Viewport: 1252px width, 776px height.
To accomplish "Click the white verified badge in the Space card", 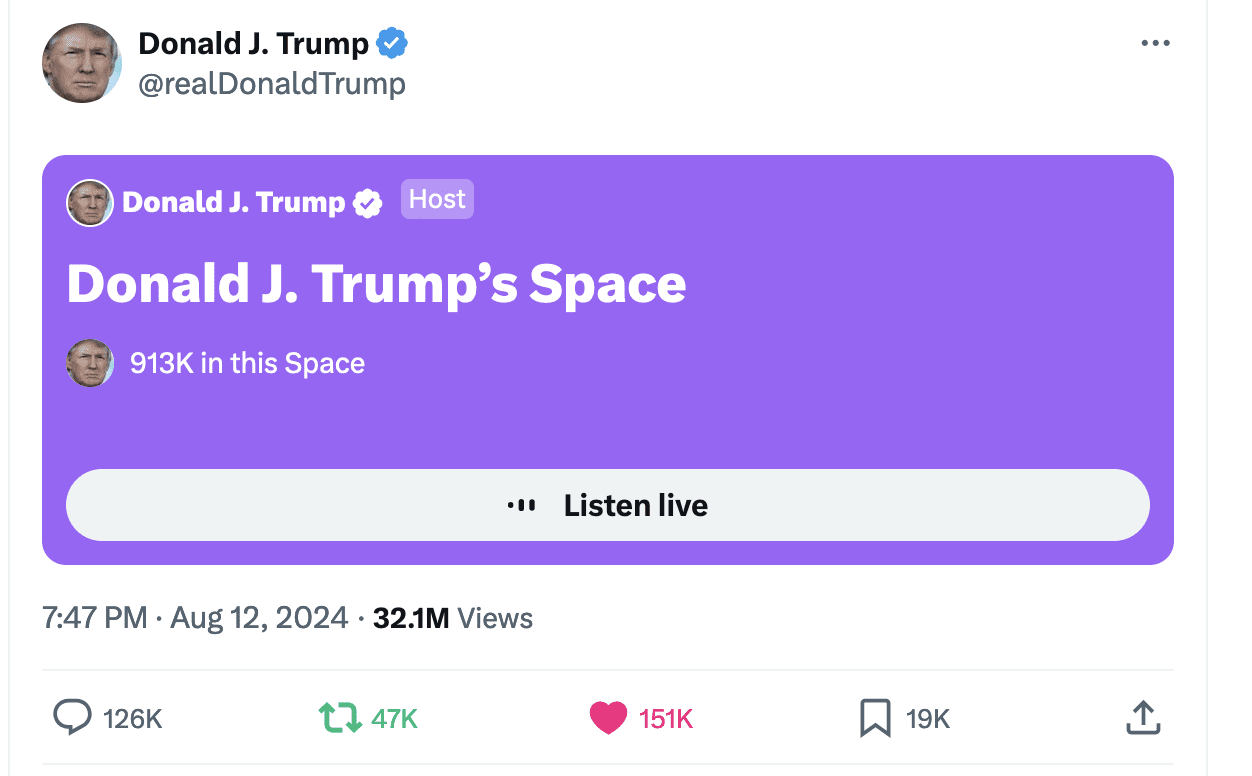I will [368, 203].
